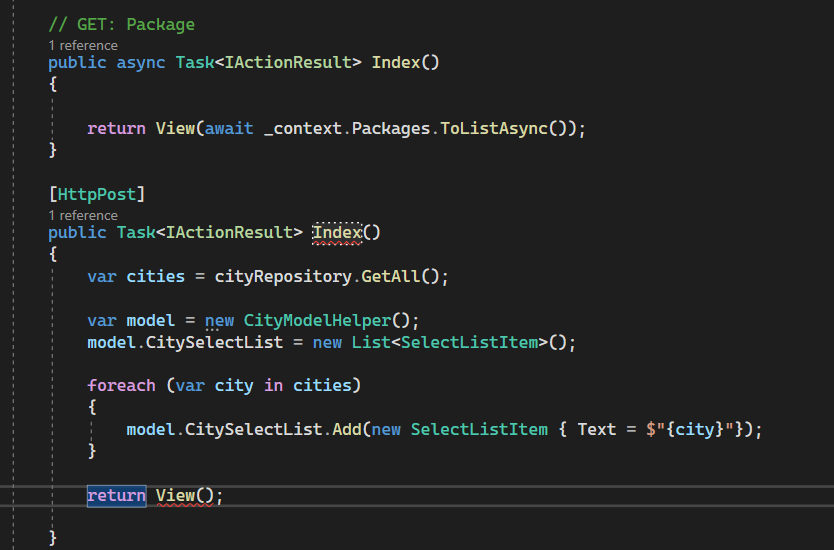Click the "foreach" keyword

point(122,386)
